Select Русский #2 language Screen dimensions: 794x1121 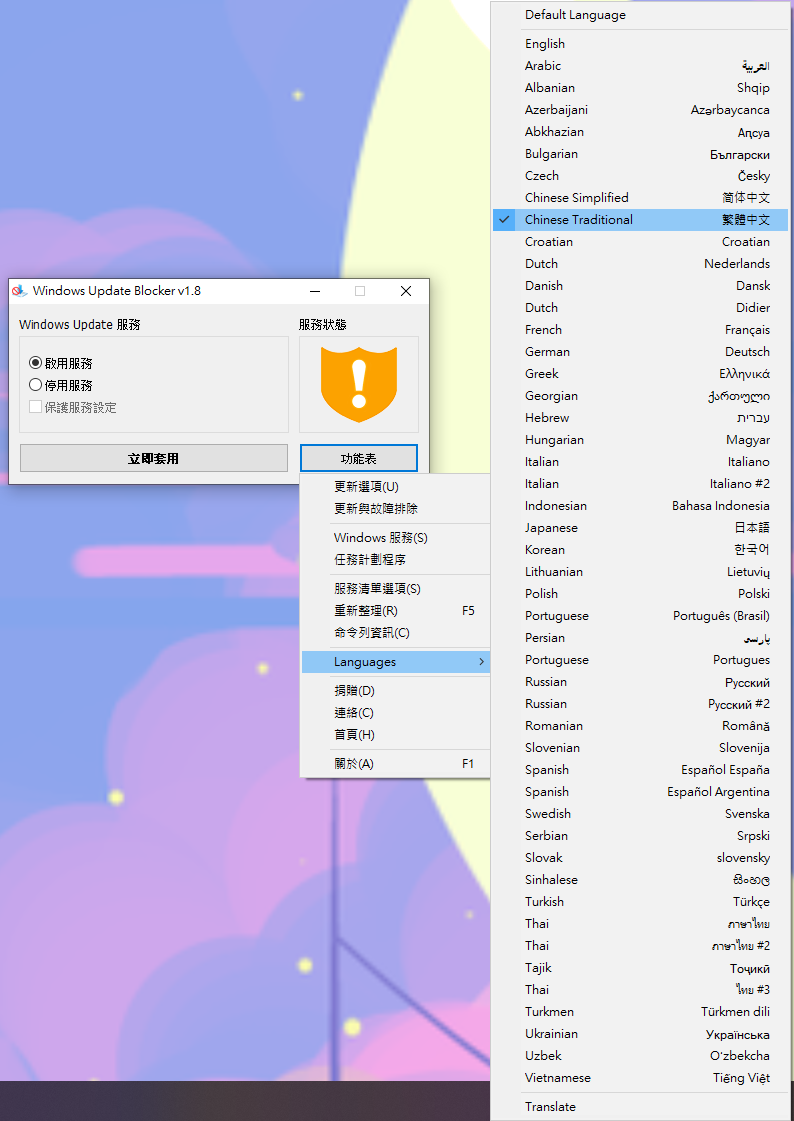(x=640, y=704)
